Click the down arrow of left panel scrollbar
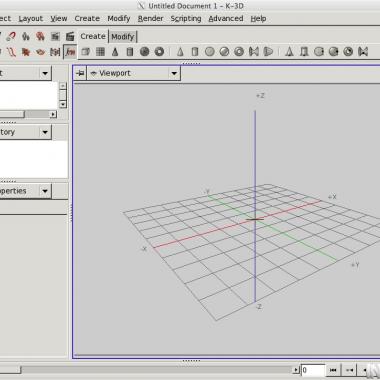The width and height of the screenshot is (380, 380). 63,104
